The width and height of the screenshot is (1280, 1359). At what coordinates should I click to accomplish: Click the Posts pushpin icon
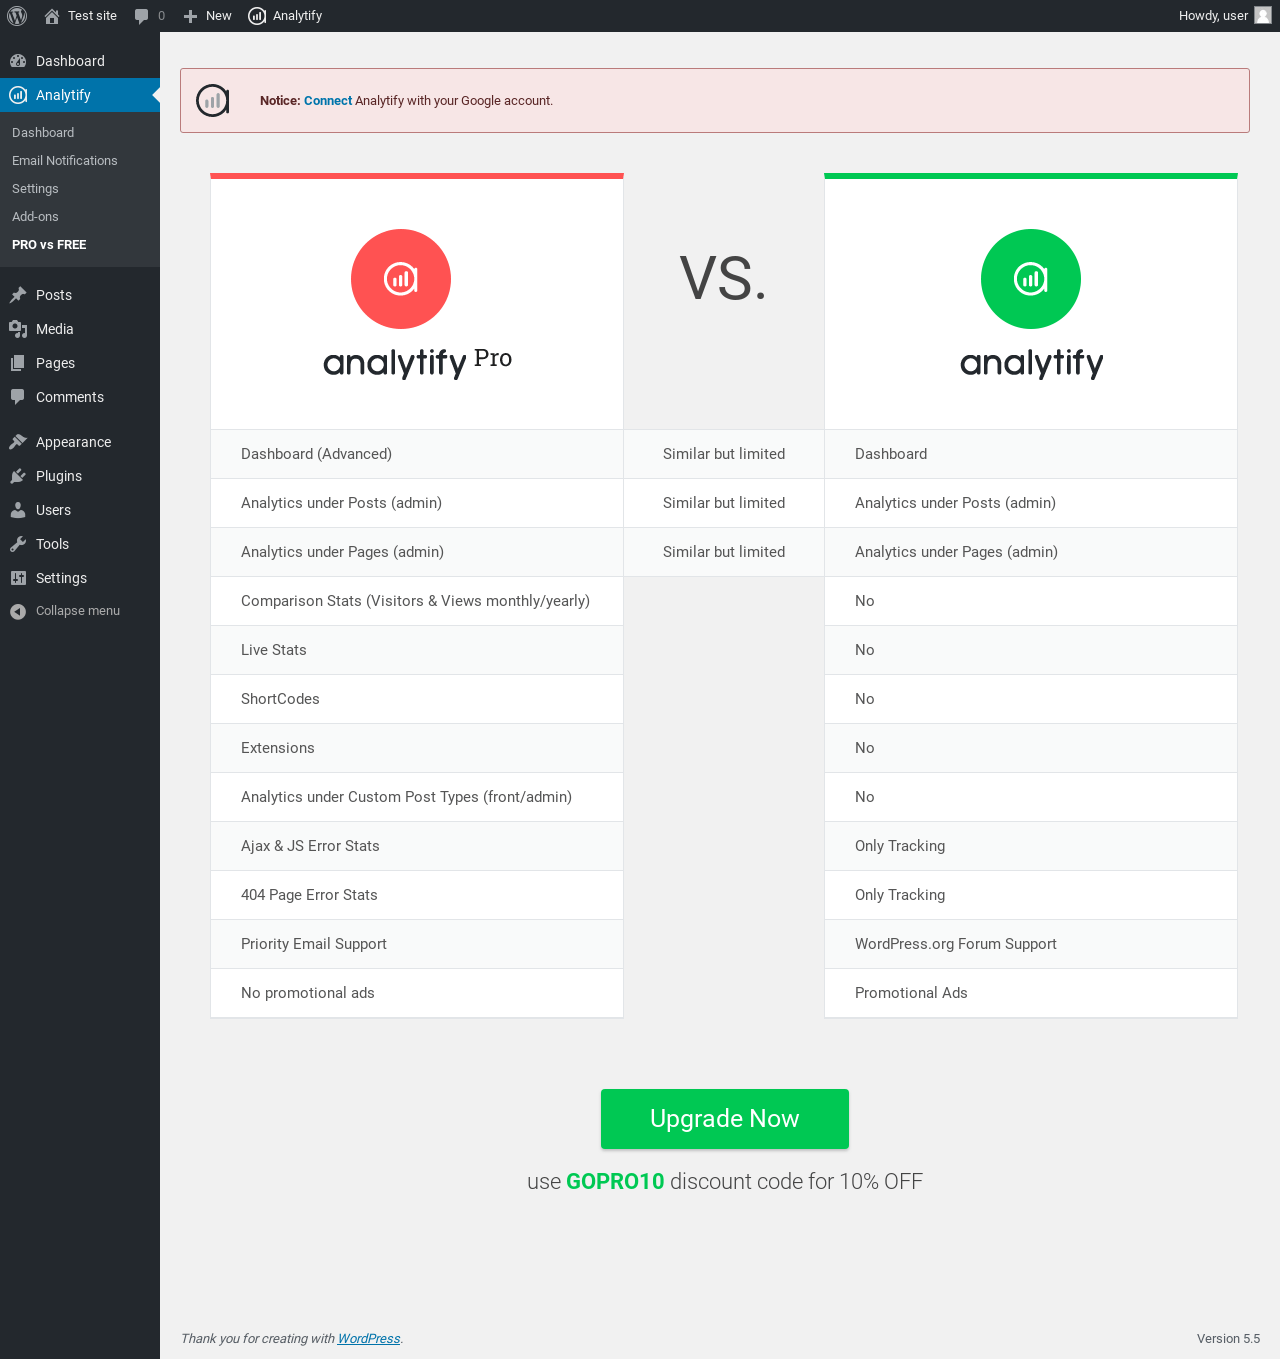18,295
